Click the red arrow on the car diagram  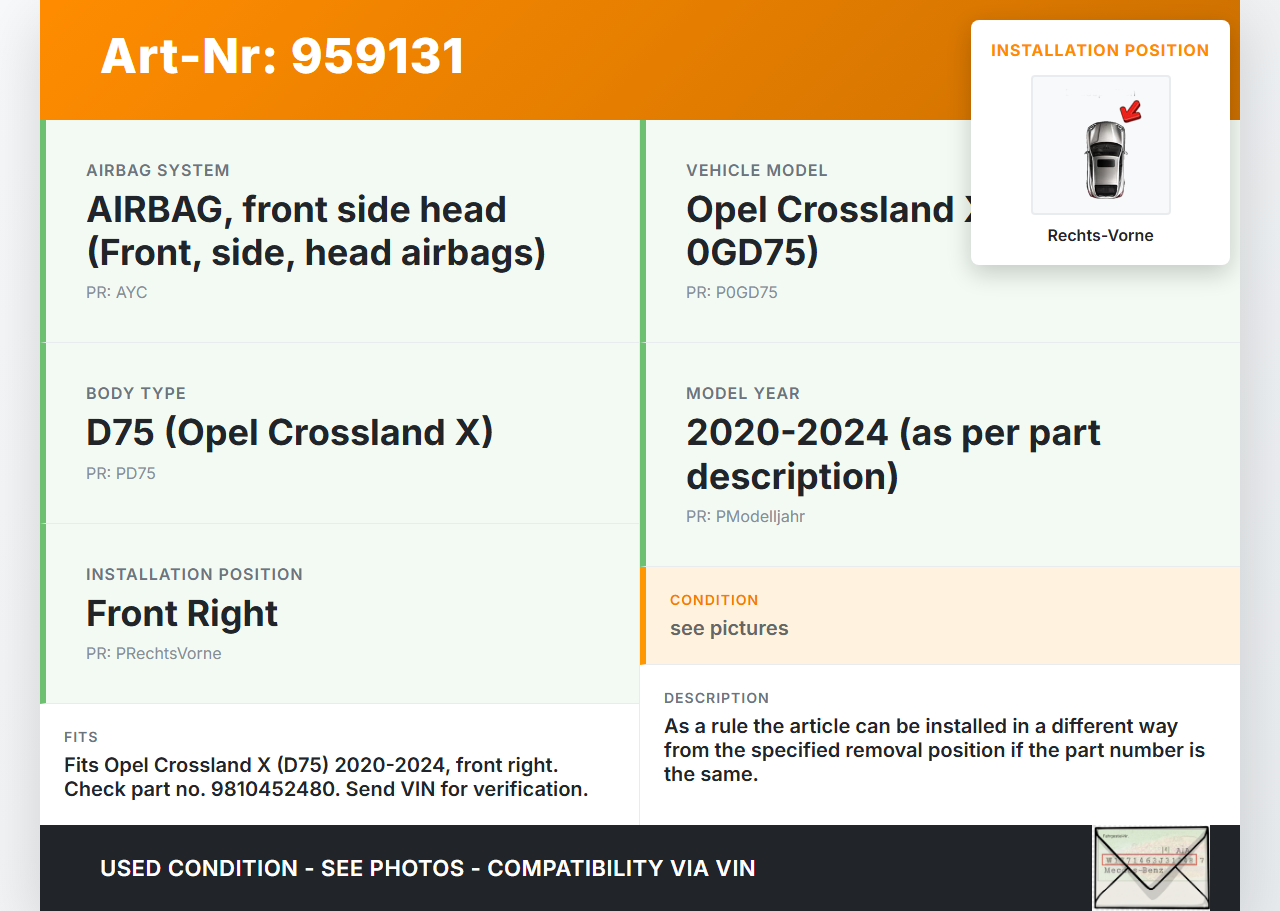1131,110
